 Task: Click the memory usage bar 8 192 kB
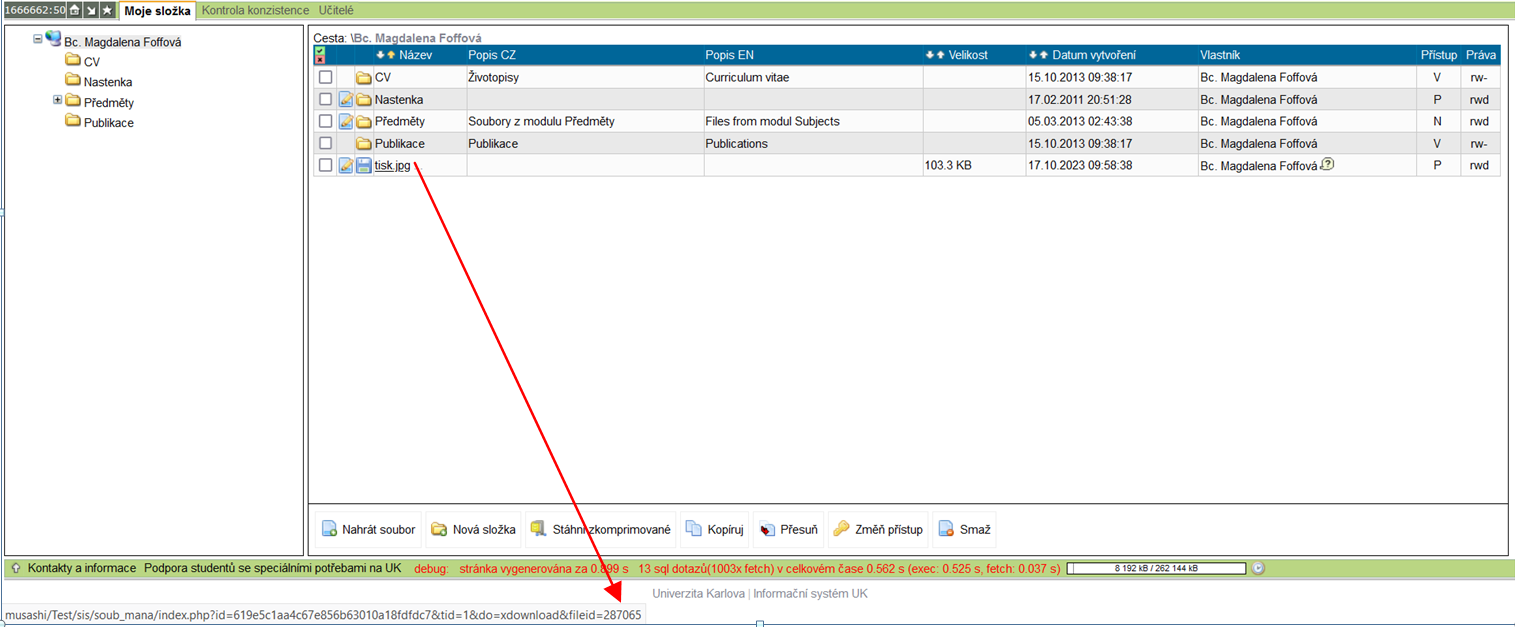click(1156, 568)
